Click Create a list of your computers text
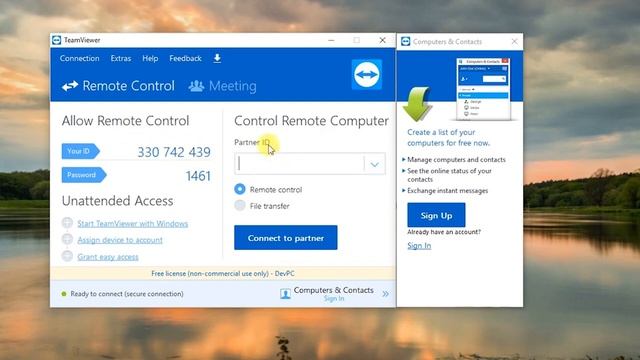The height and width of the screenshot is (360, 640). pyautogui.click(x=449, y=138)
